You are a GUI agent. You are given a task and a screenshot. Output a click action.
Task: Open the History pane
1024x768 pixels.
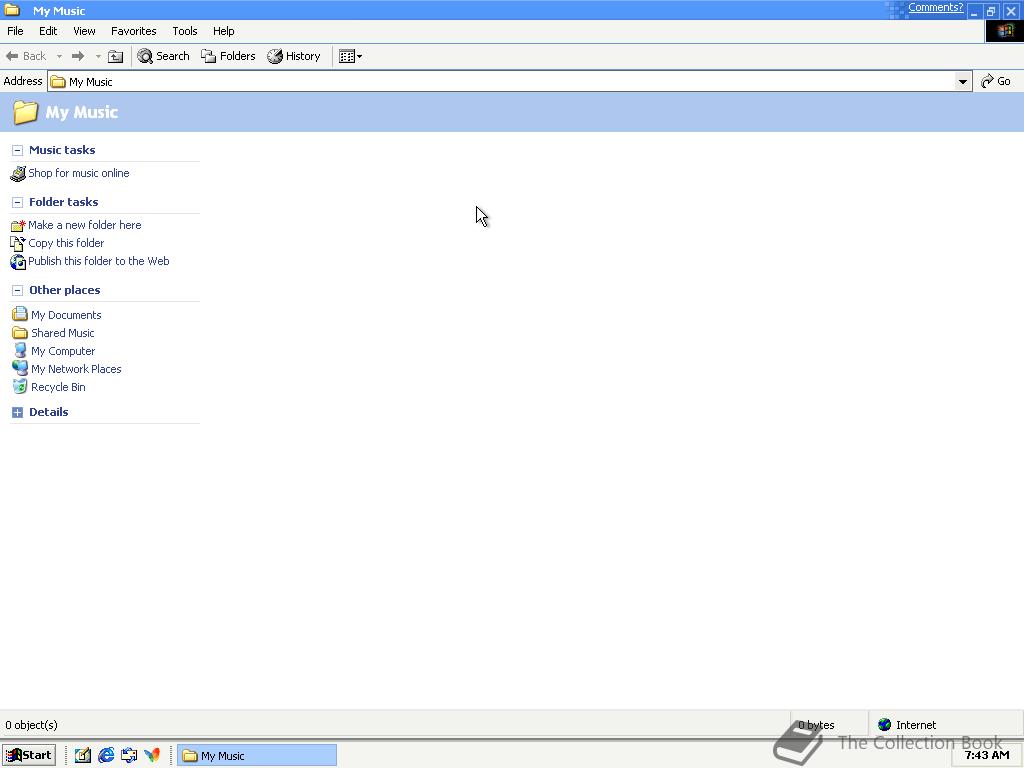point(294,56)
